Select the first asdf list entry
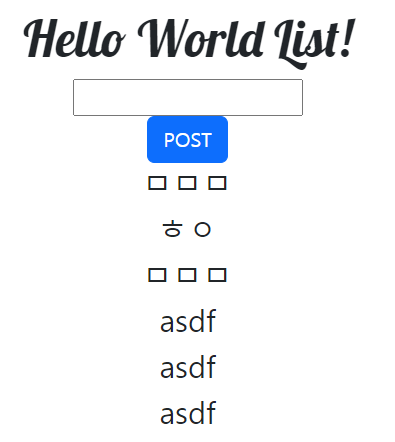This screenshot has width=395, height=442. point(188,321)
